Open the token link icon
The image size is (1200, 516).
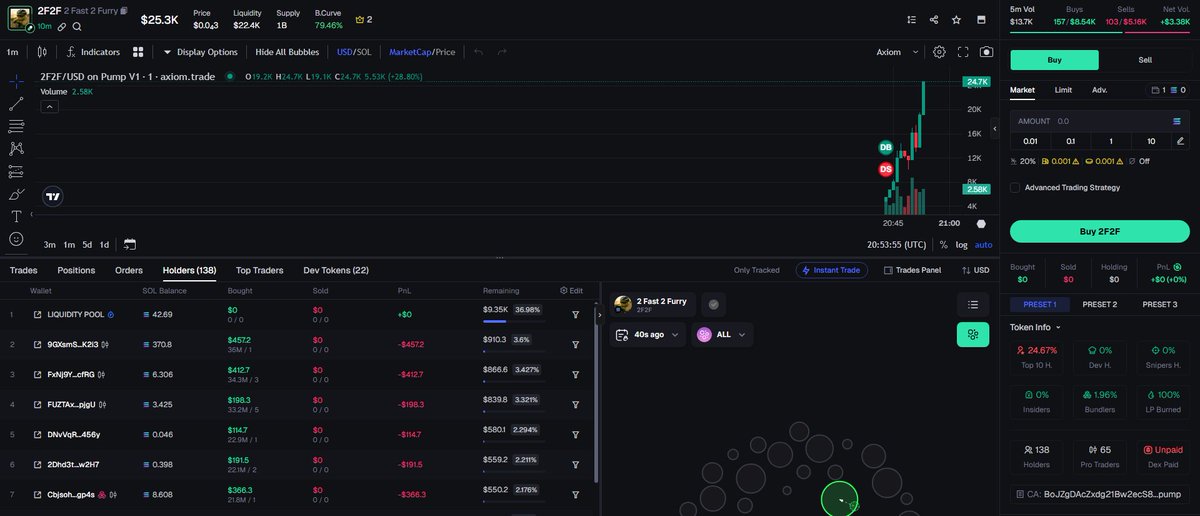(62, 27)
